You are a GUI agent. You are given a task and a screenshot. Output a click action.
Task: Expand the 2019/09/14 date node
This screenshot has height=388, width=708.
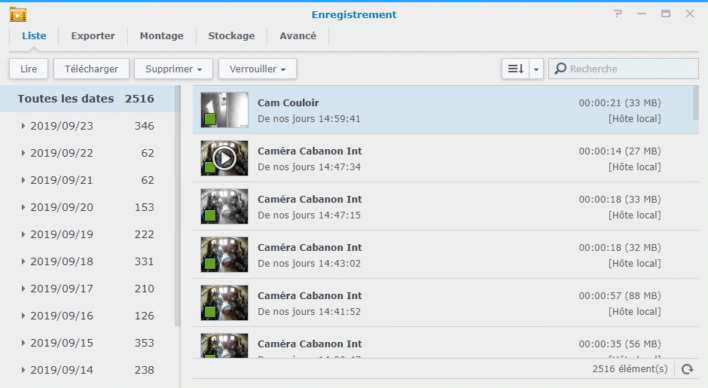(x=23, y=370)
